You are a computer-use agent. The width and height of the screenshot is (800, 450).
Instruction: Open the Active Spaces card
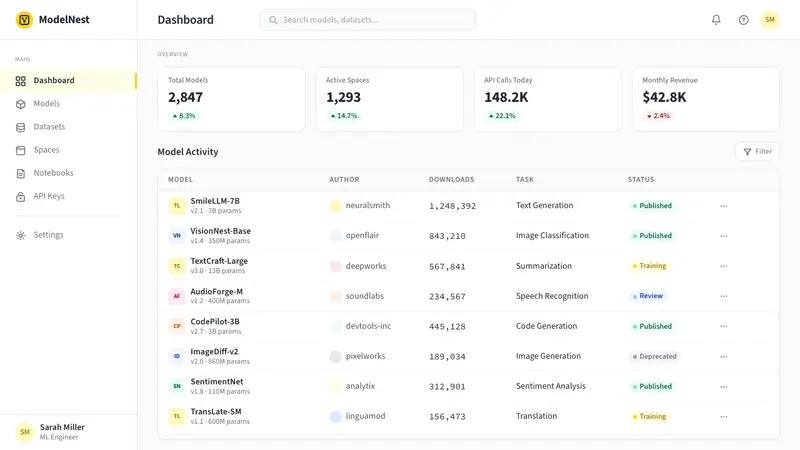[x=390, y=99]
